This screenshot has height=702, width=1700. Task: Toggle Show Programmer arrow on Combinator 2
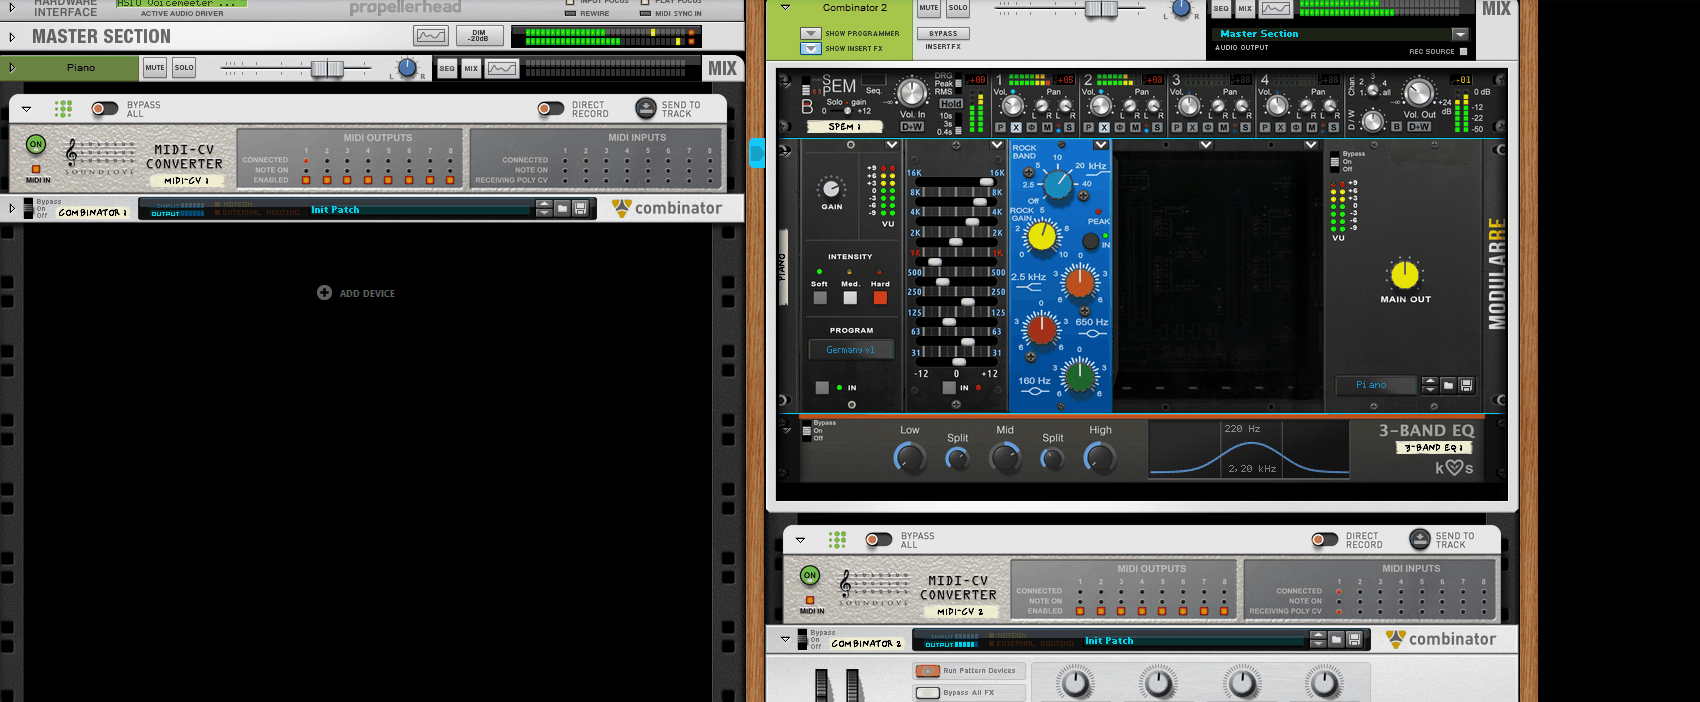pyautogui.click(x=811, y=34)
